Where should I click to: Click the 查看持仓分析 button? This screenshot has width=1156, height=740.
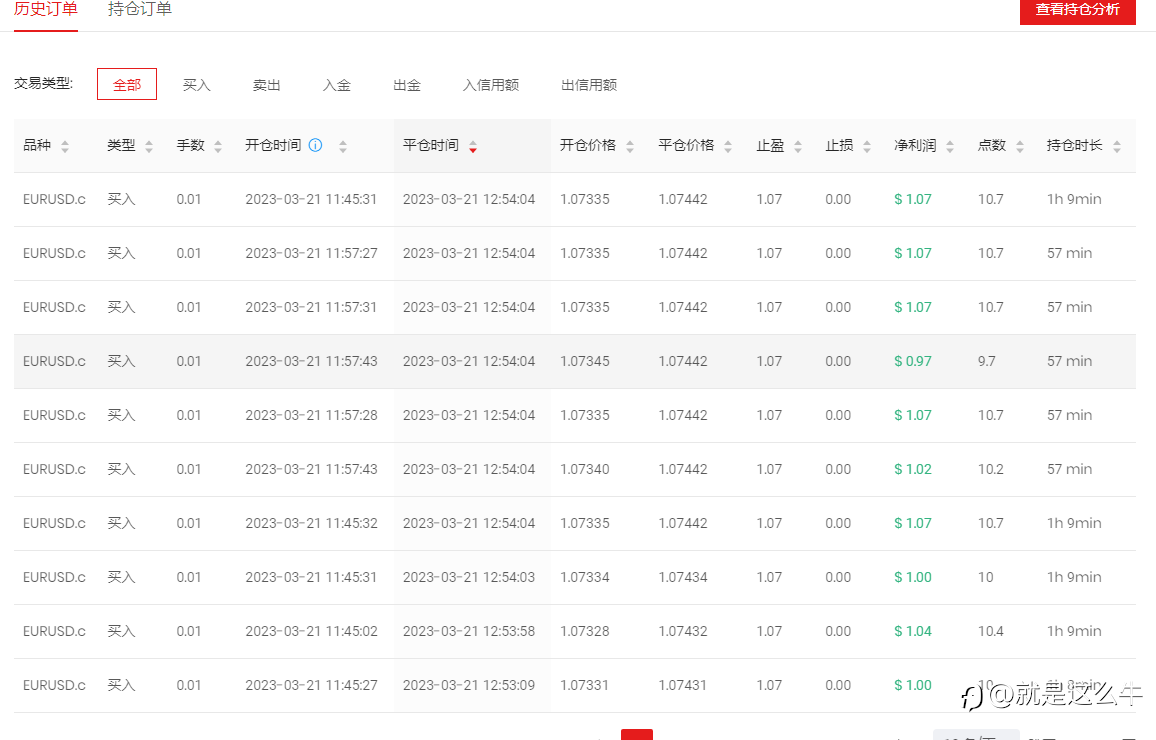1077,10
